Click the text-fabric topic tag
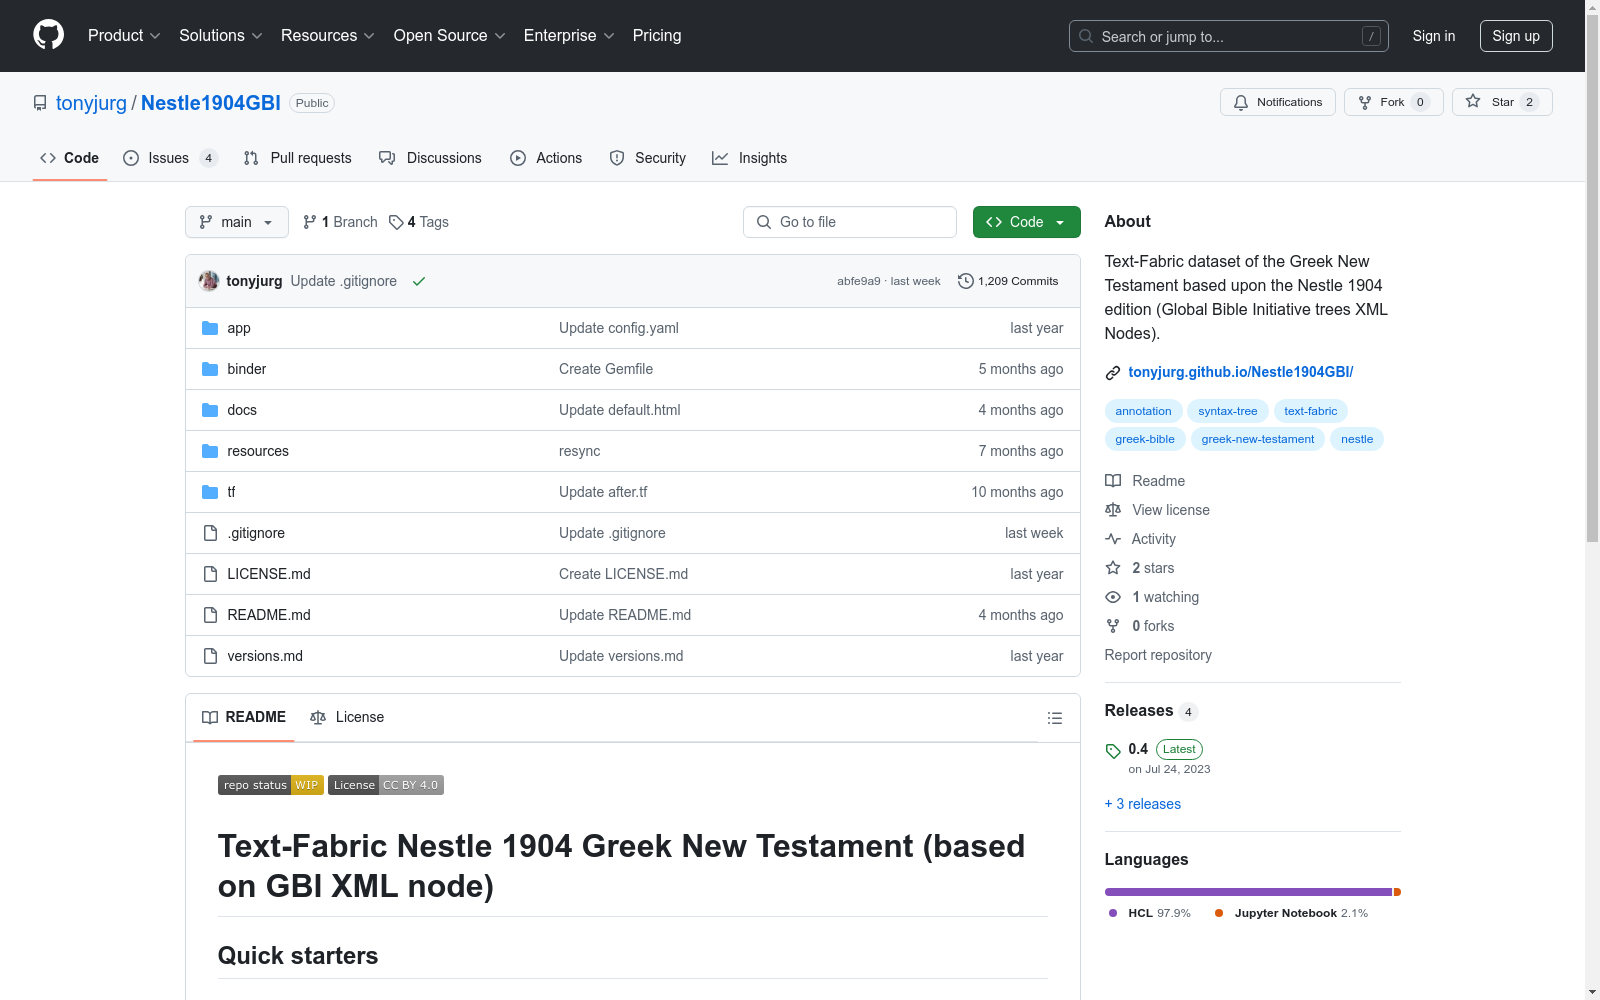The width and height of the screenshot is (1600, 1000). [x=1311, y=411]
